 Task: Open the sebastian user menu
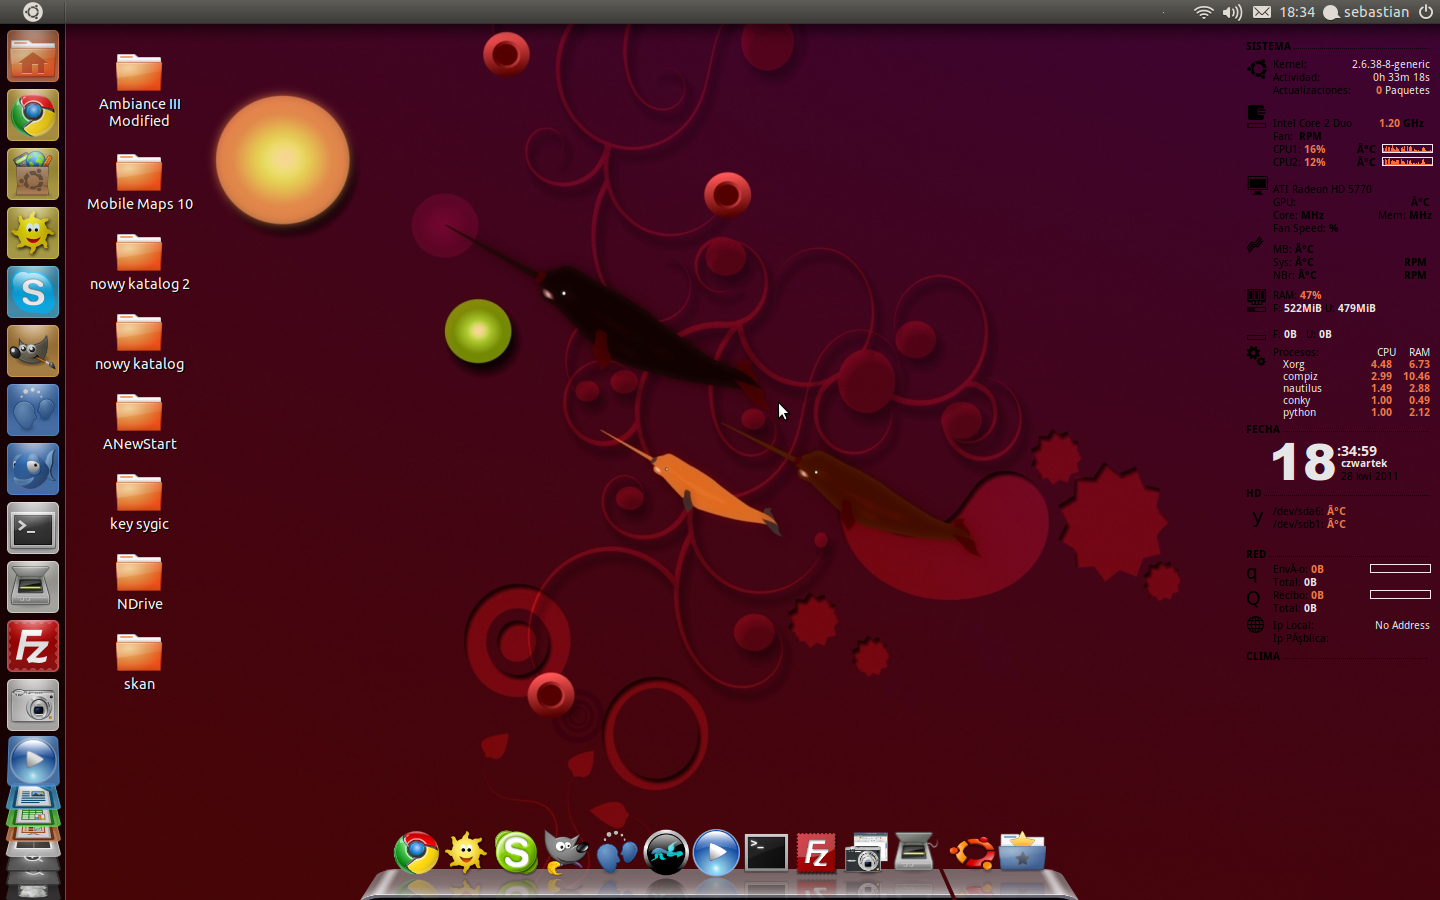[x=1366, y=12]
